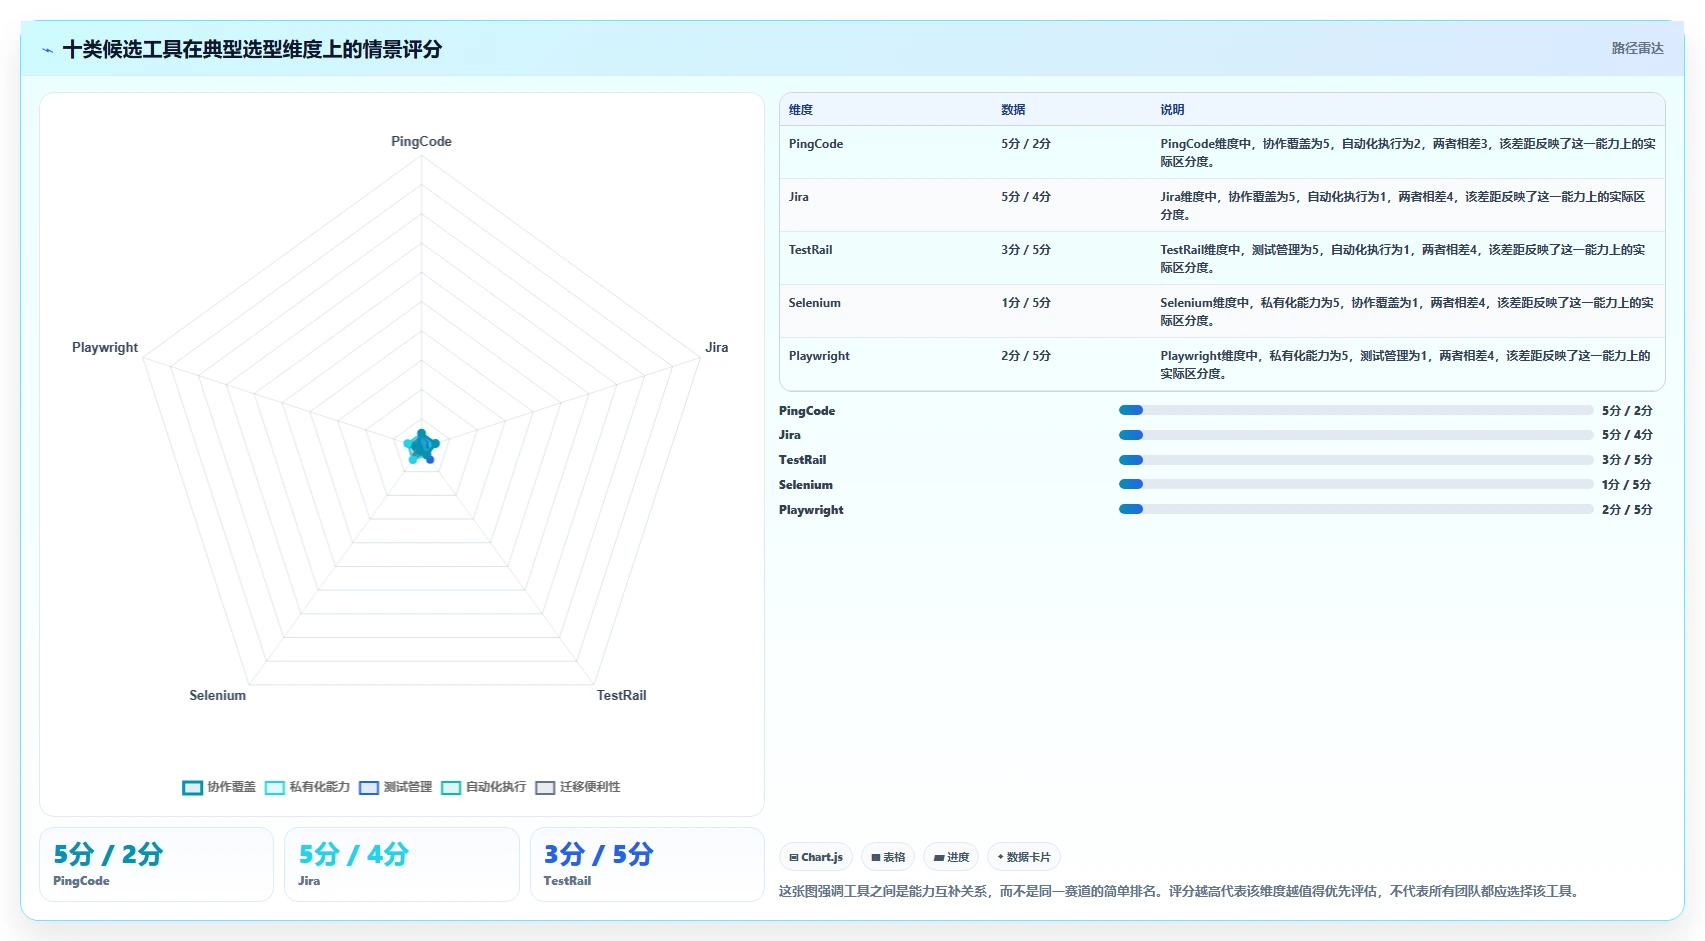The image size is (1705, 941).
Task: Click the PingCode axis label on the radar
Action: pyautogui.click(x=421, y=141)
